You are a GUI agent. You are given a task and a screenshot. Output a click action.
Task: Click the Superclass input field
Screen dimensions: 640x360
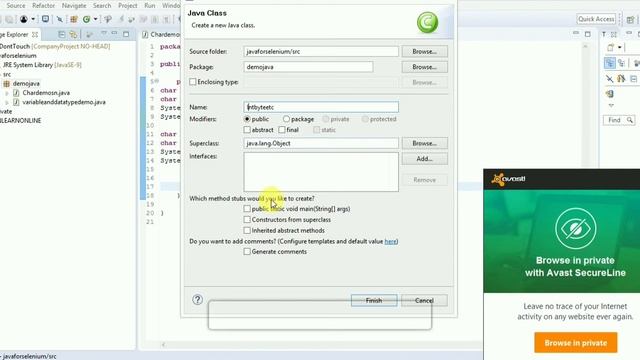click(x=321, y=144)
